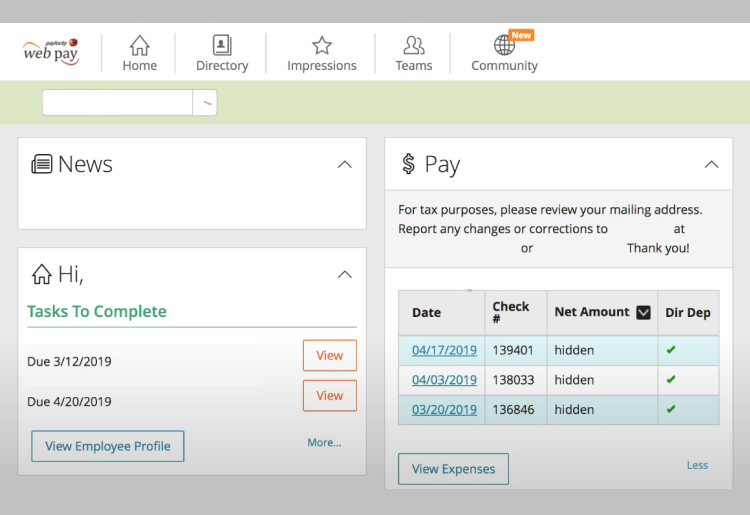
Task: Open the dropdown arrow beside search box
Action: coord(205,103)
